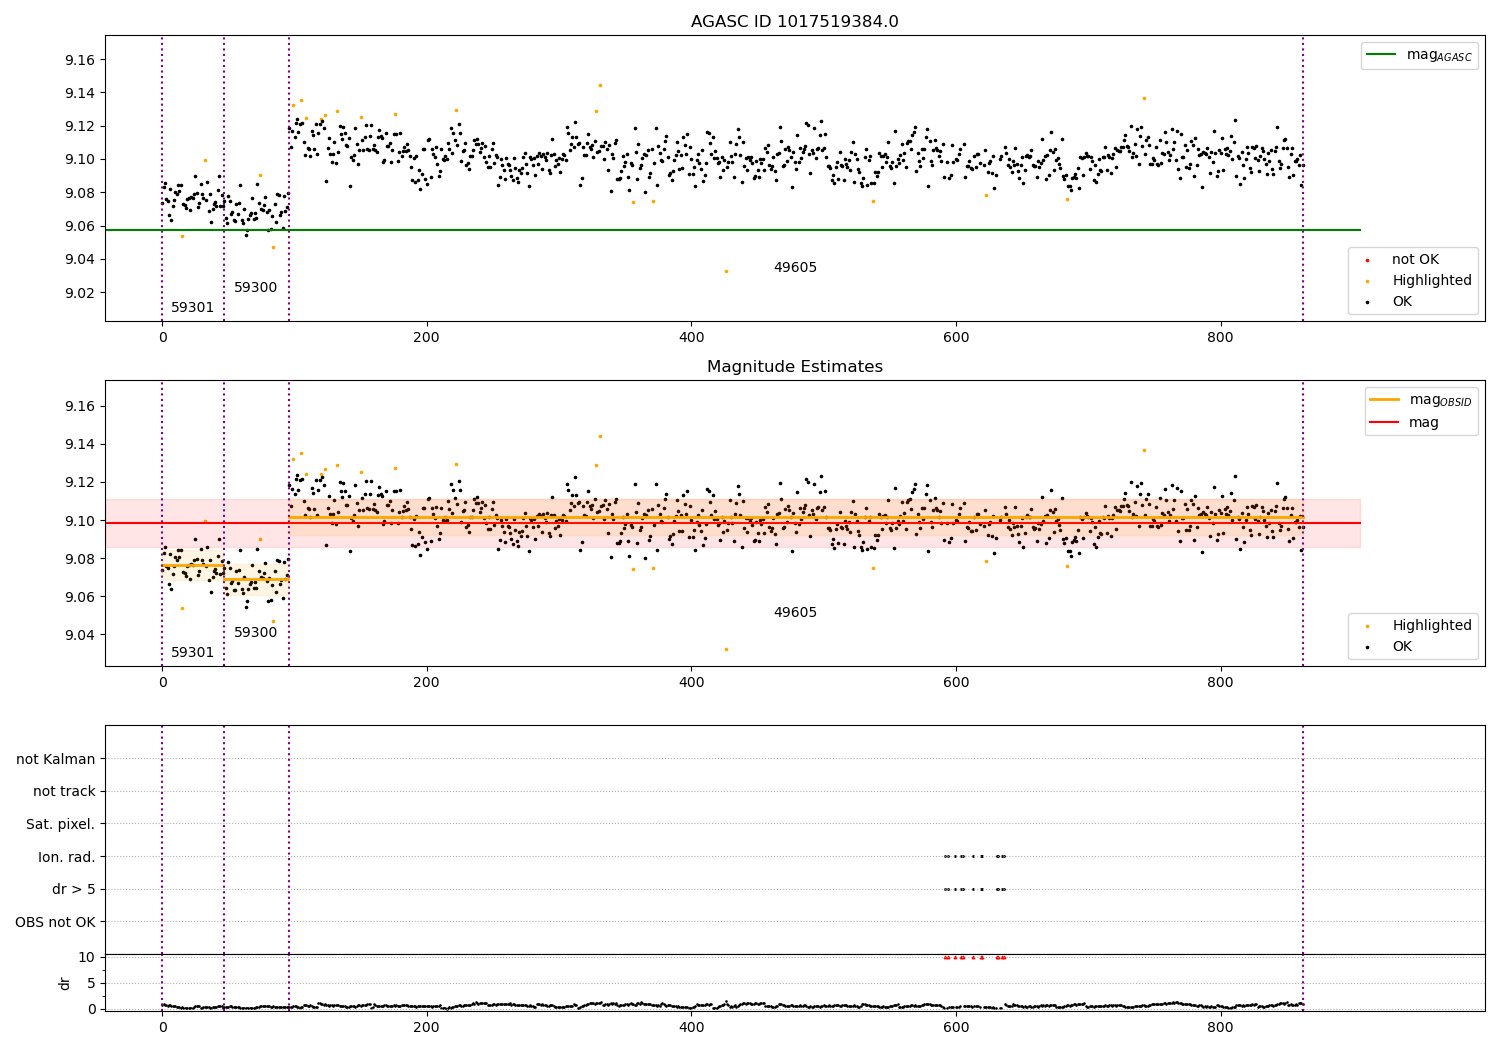Click the green mag AGASC horizontal line
The width and height of the screenshot is (1500, 1050).
point(732,230)
